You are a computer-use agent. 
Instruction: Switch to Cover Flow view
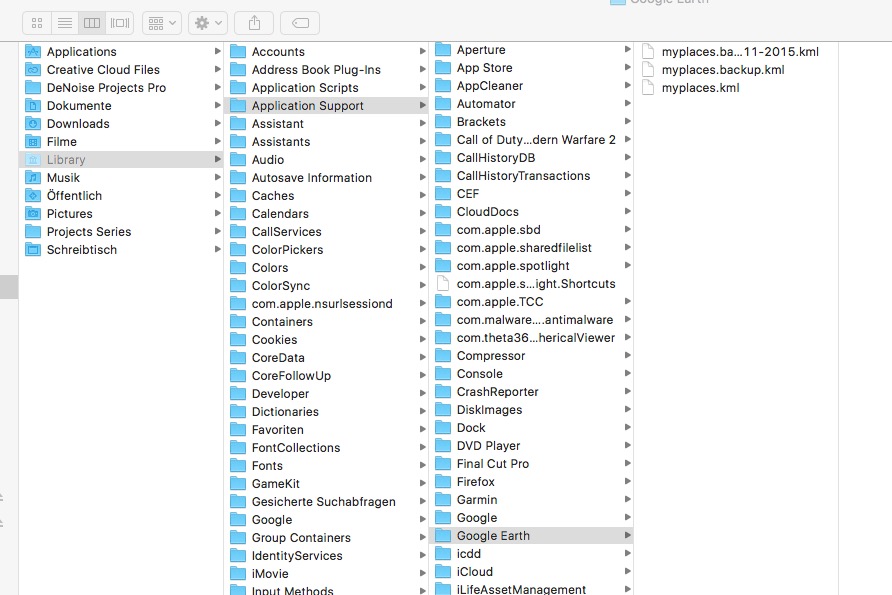click(x=120, y=22)
